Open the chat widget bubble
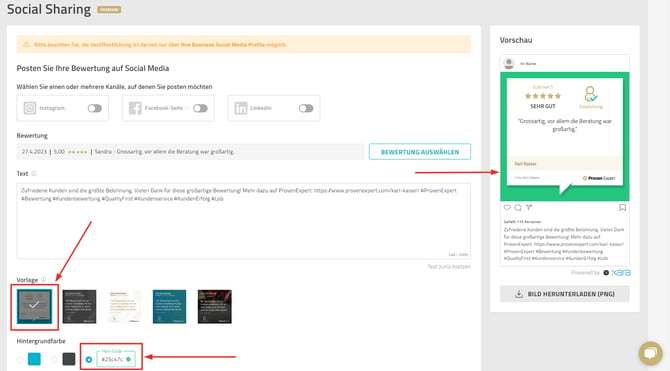 [650, 353]
